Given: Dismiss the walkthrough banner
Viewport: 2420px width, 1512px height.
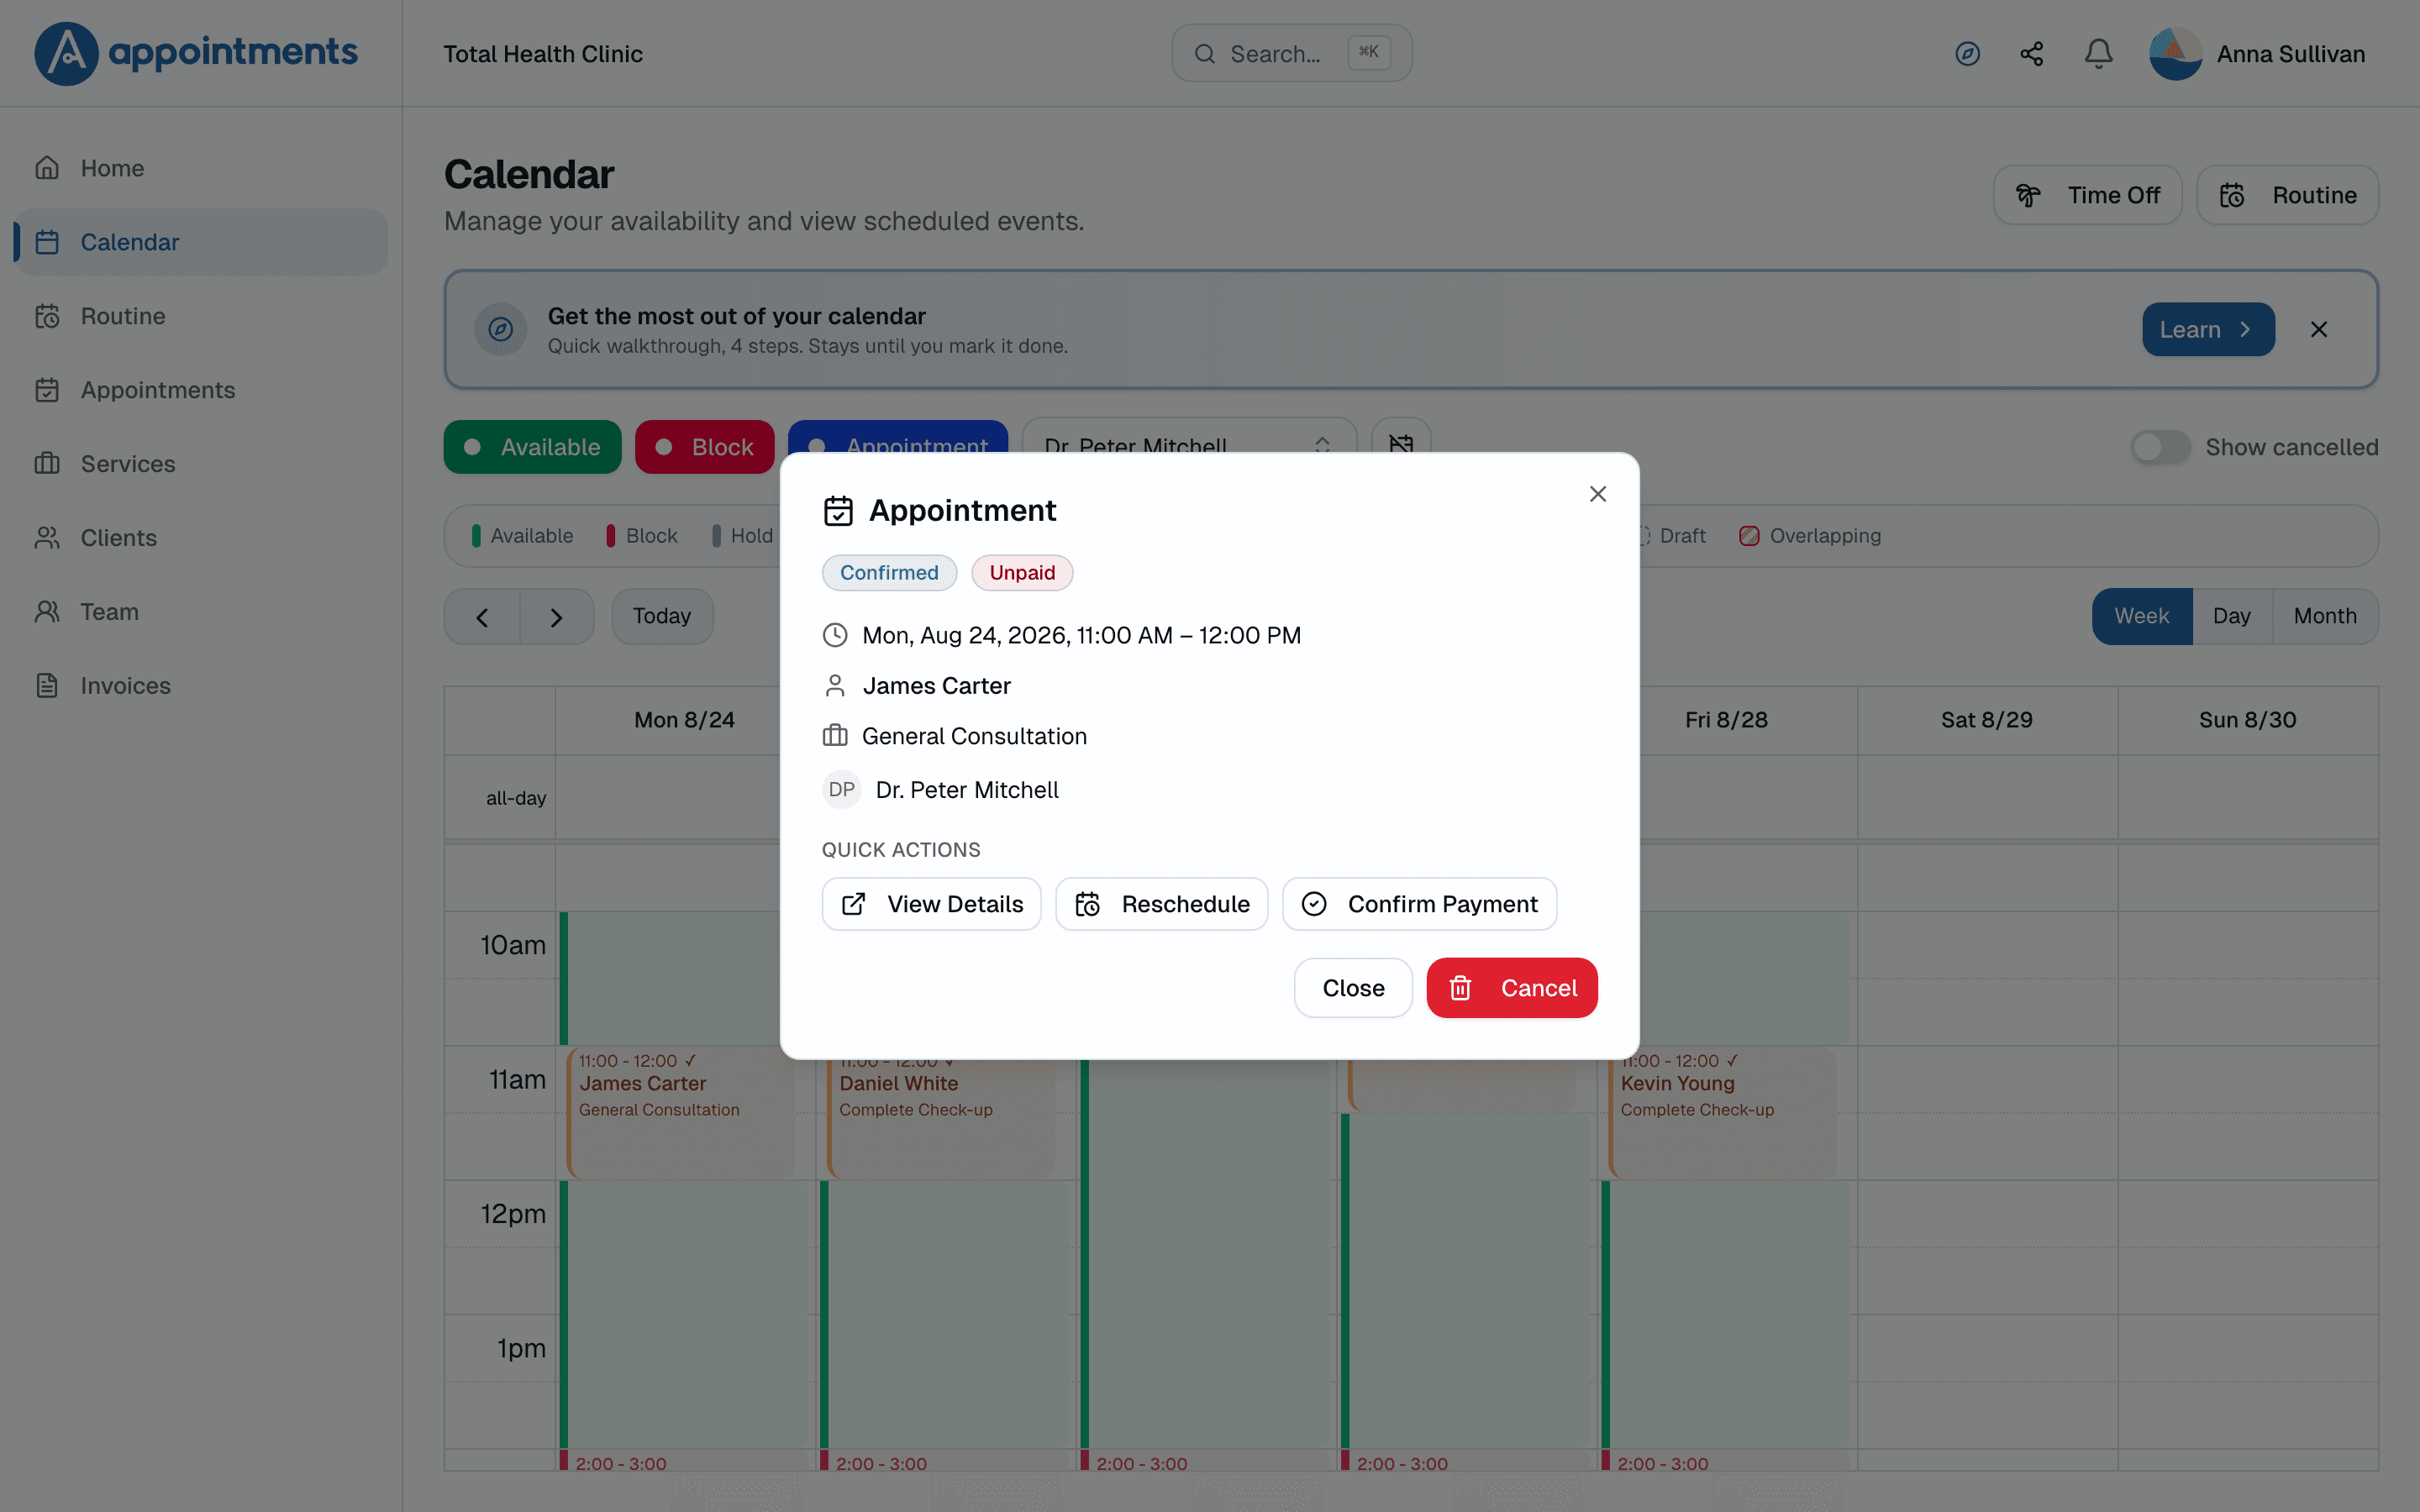Looking at the screenshot, I should 2319,329.
